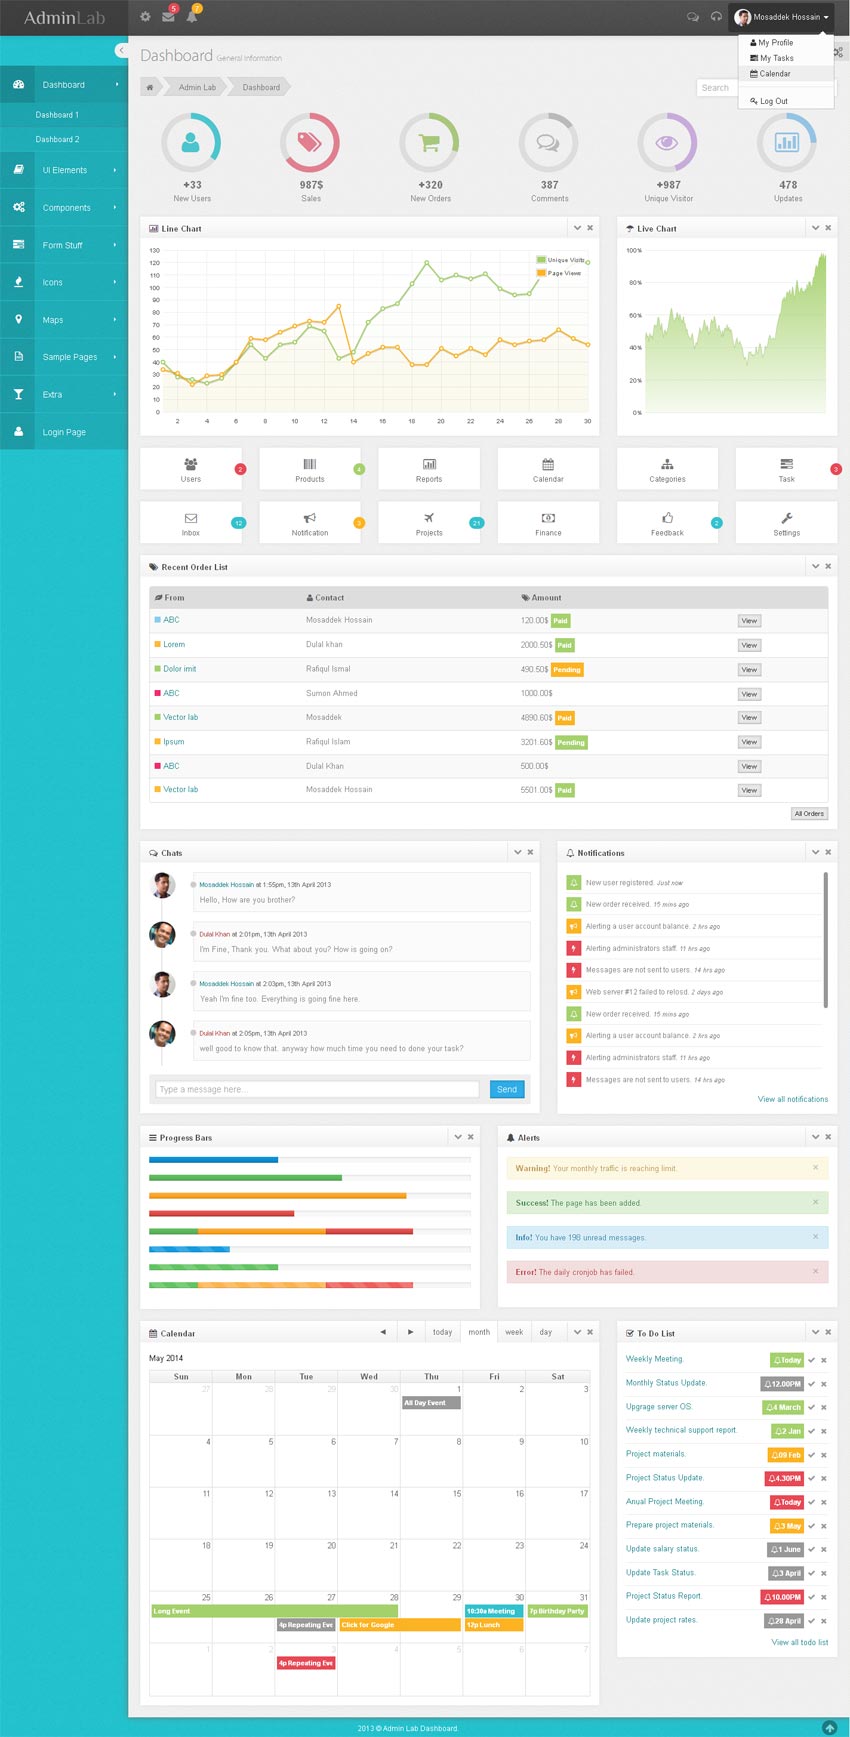Viewport: 850px width, 1737px height.
Task: Switch calendar to week view
Action: tap(514, 1332)
